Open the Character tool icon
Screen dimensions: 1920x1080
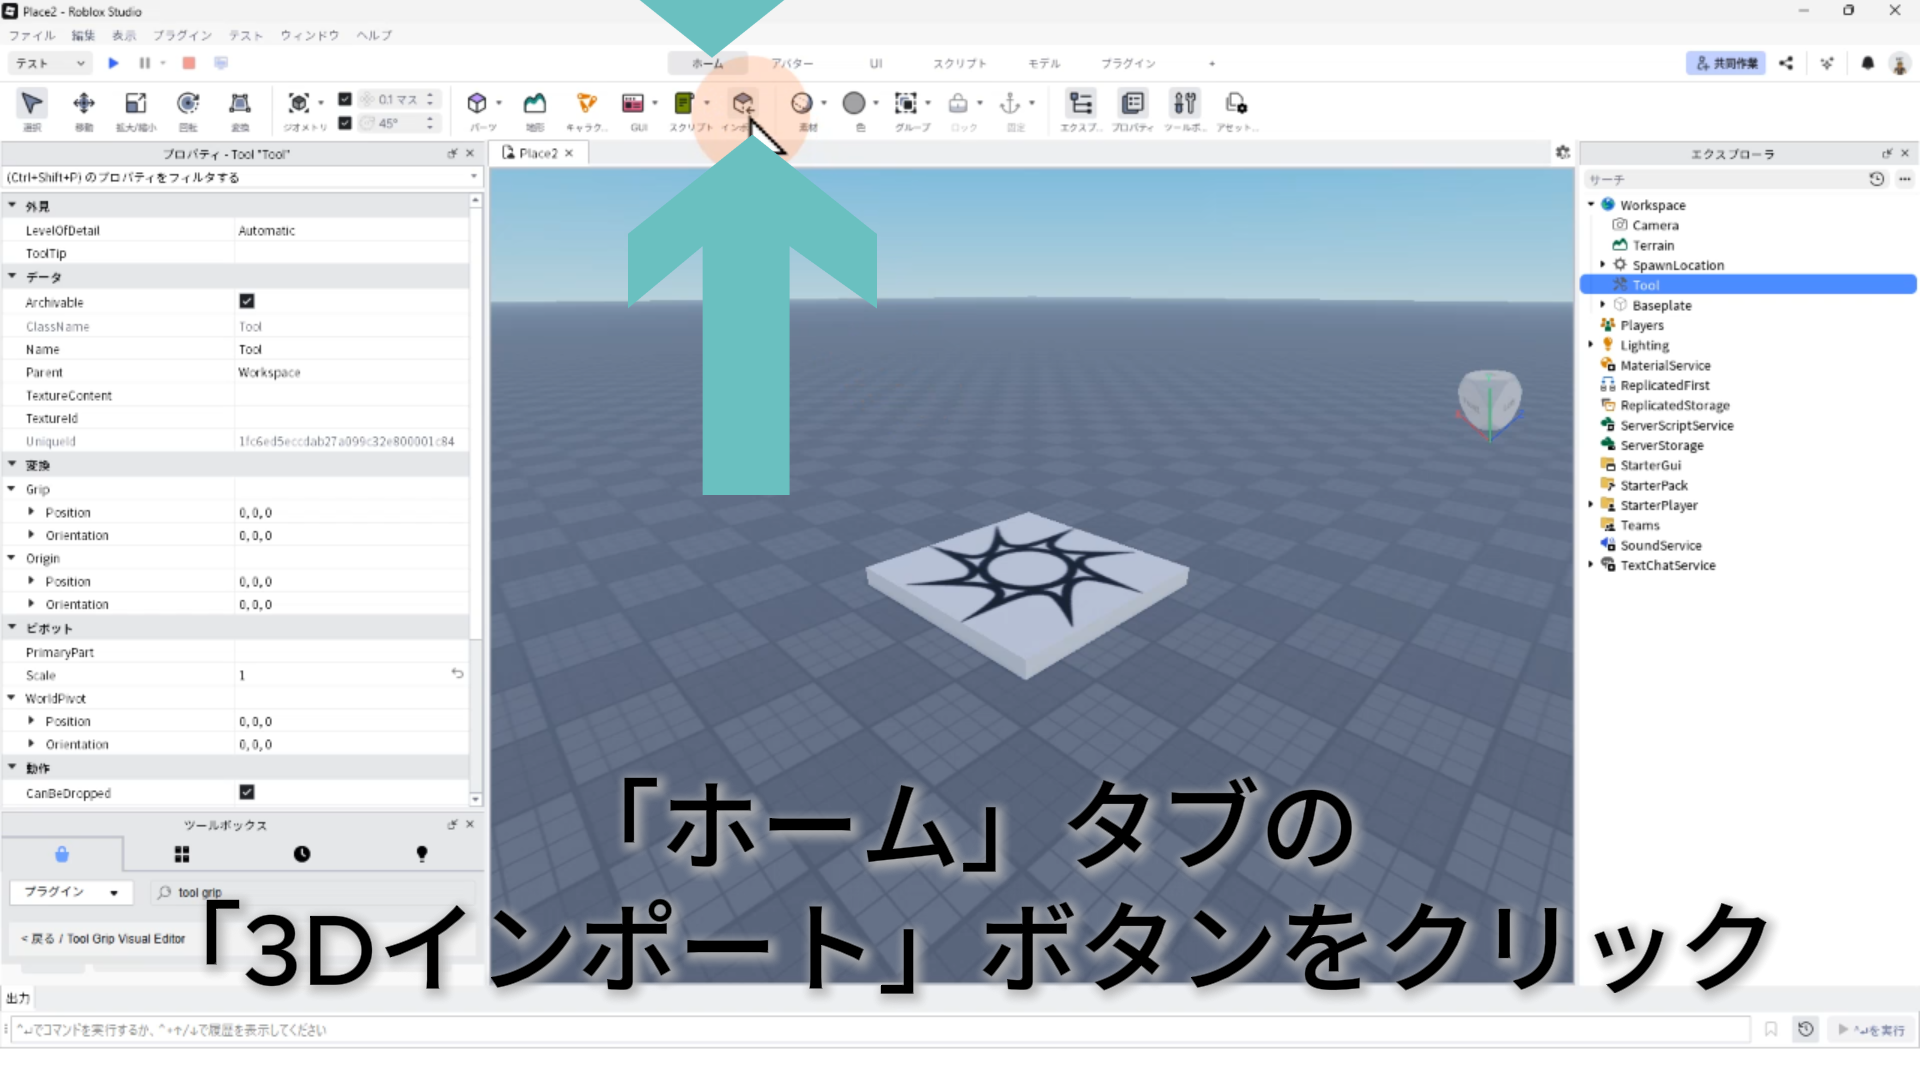(586, 104)
